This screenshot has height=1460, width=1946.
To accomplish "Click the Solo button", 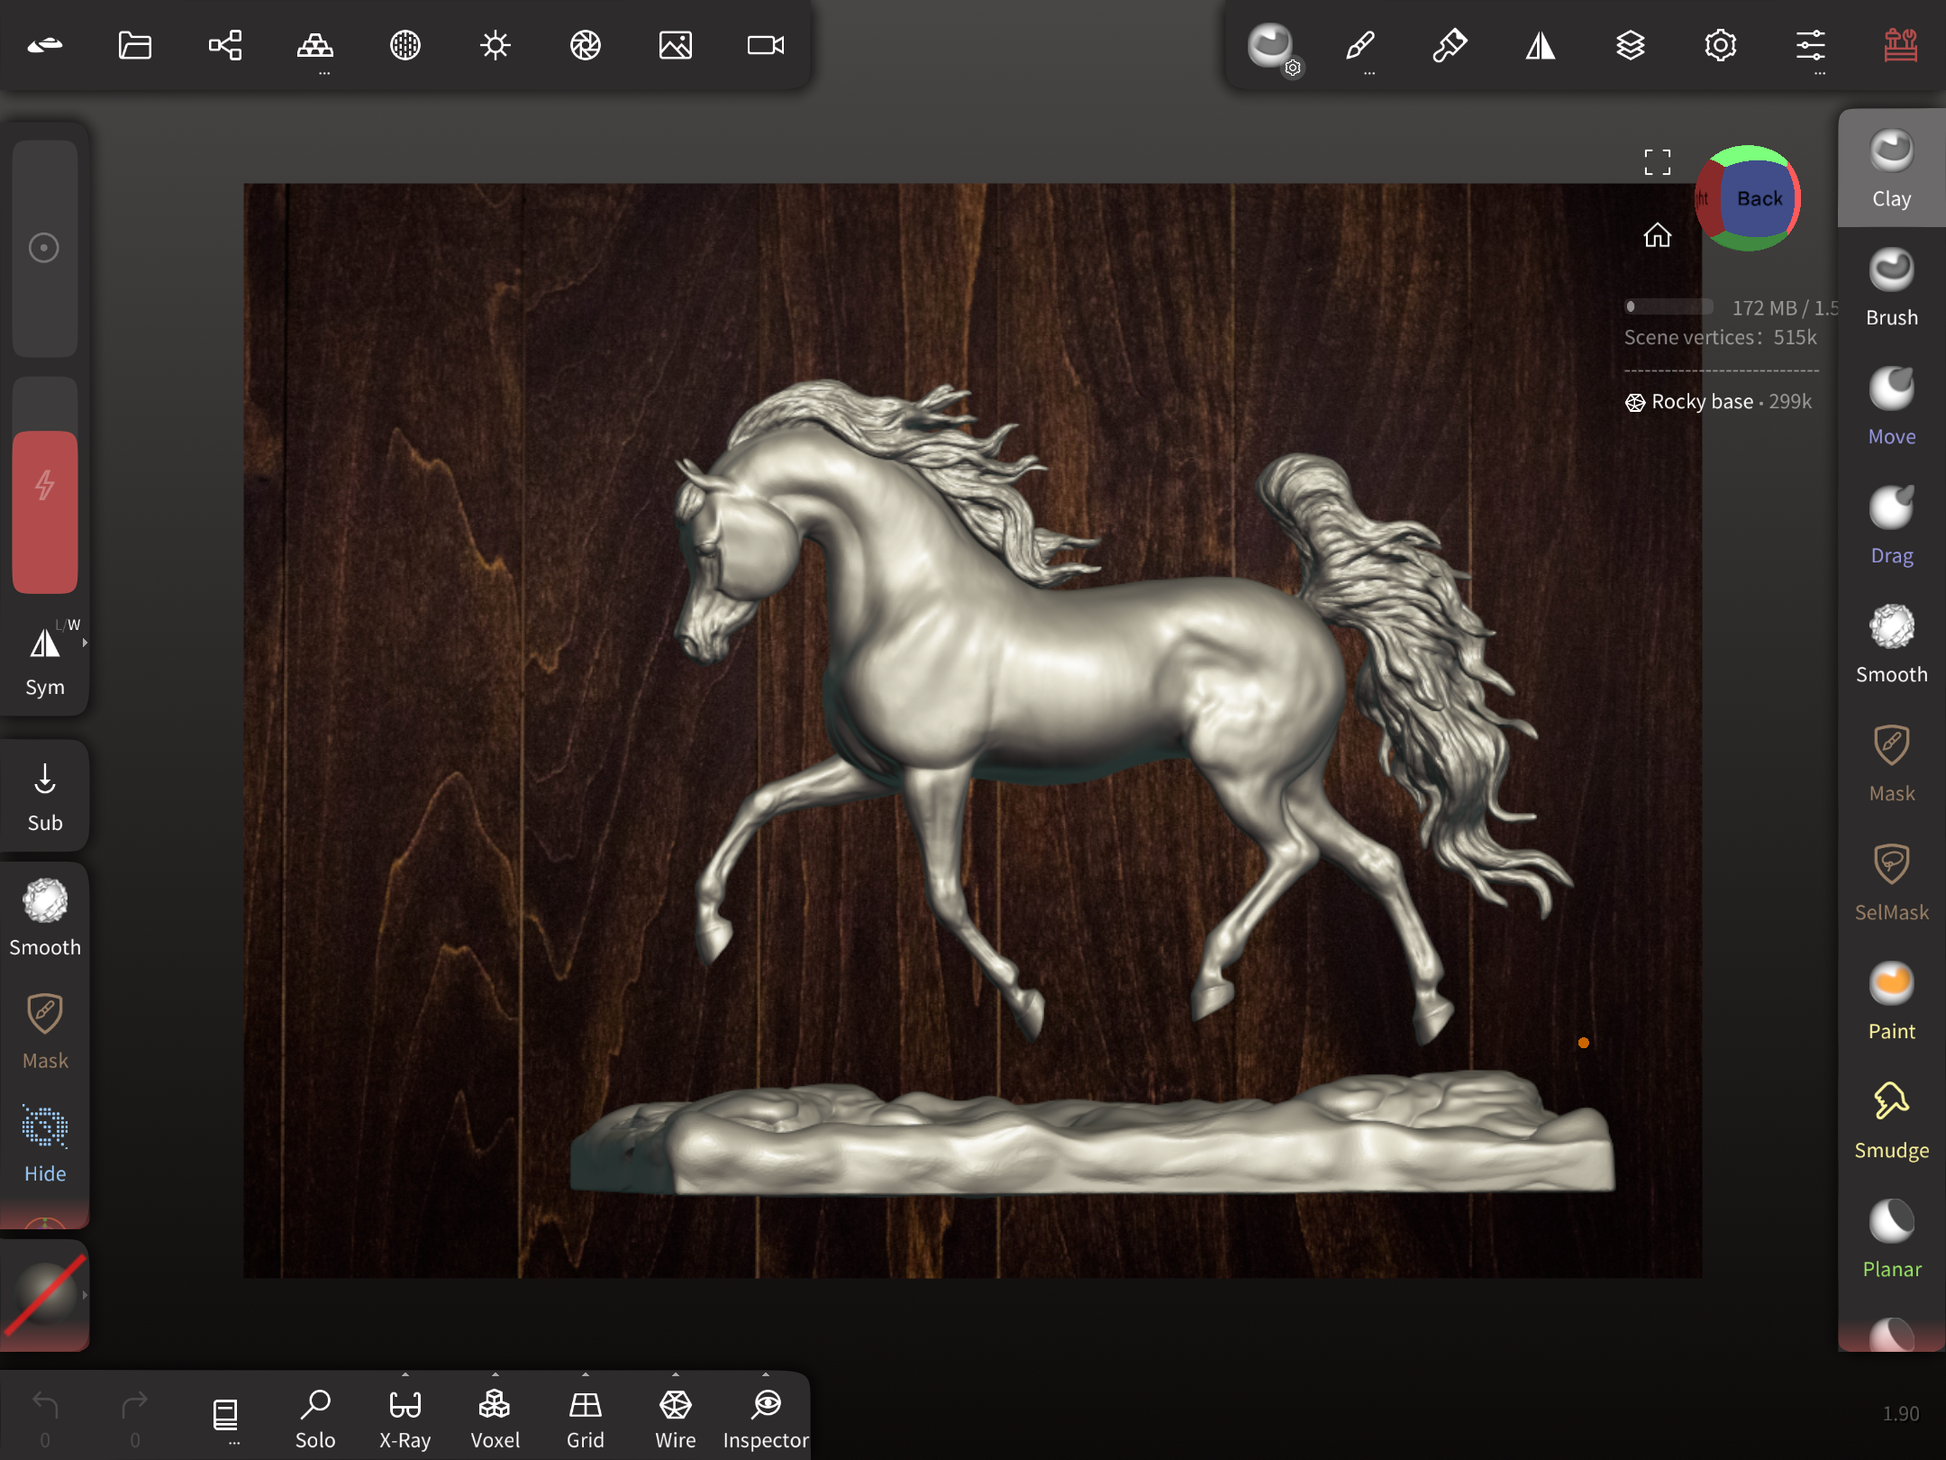I will point(315,1417).
